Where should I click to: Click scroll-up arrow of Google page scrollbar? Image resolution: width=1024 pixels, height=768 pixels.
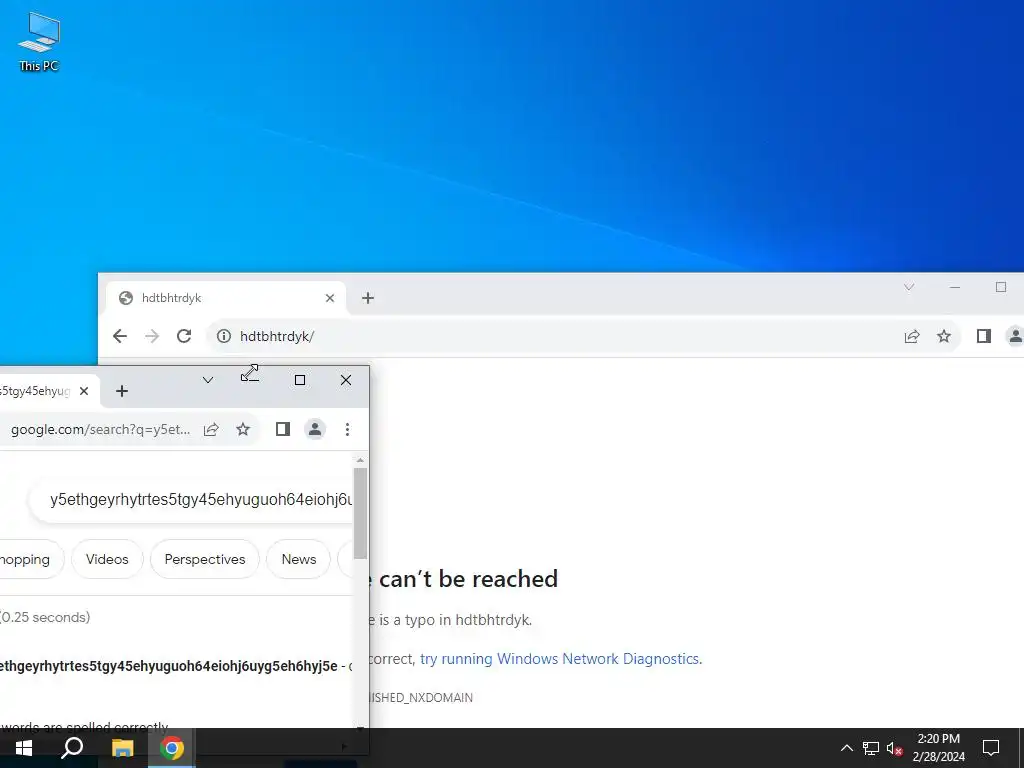click(x=360, y=460)
